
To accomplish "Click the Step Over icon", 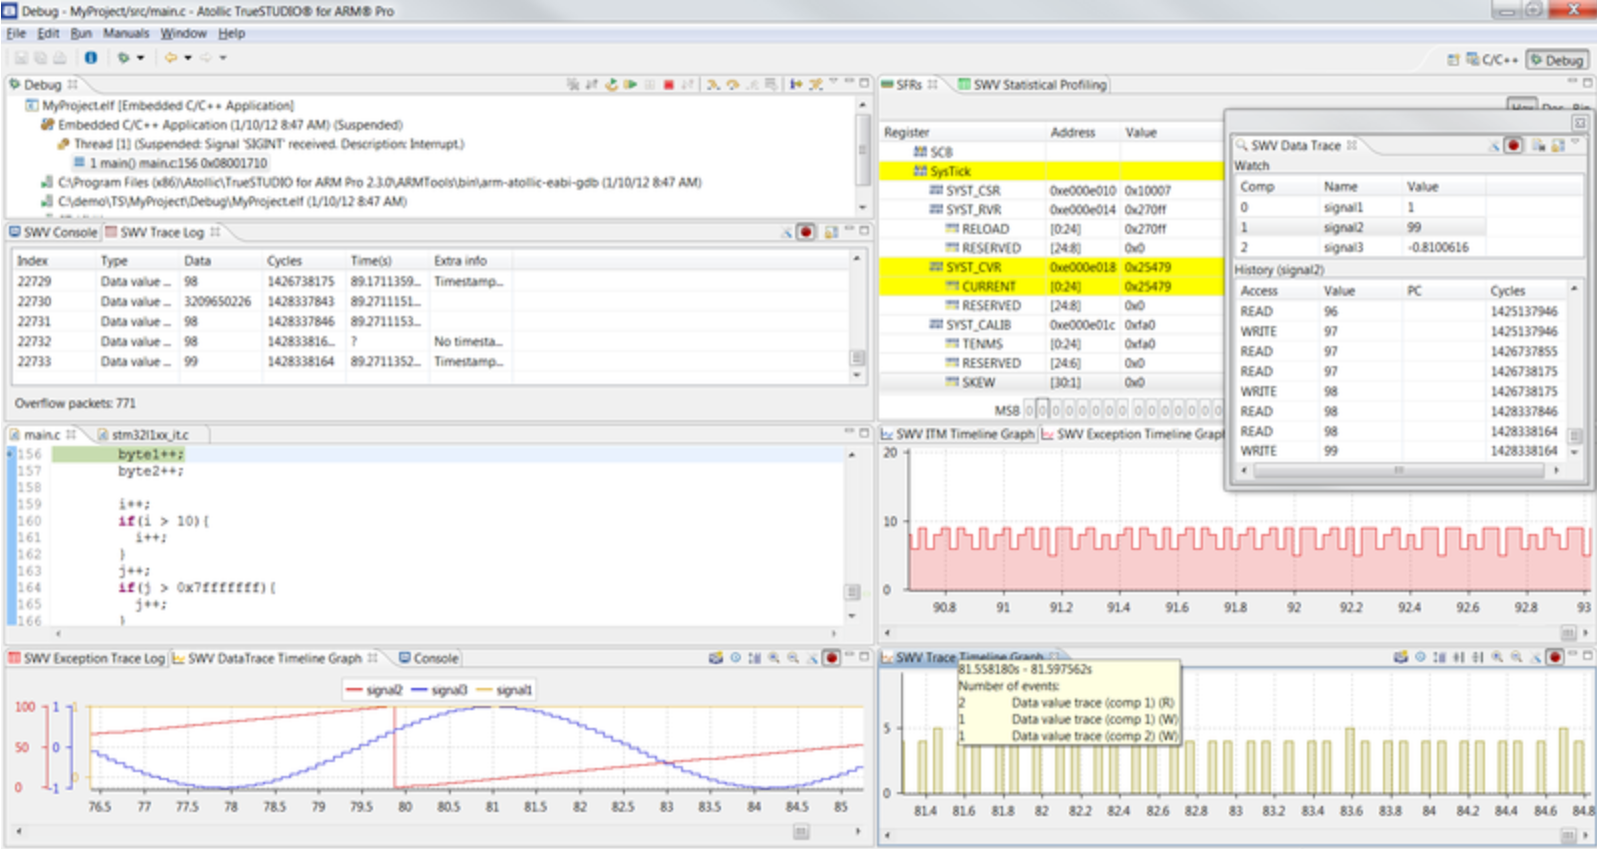I will click(x=732, y=85).
